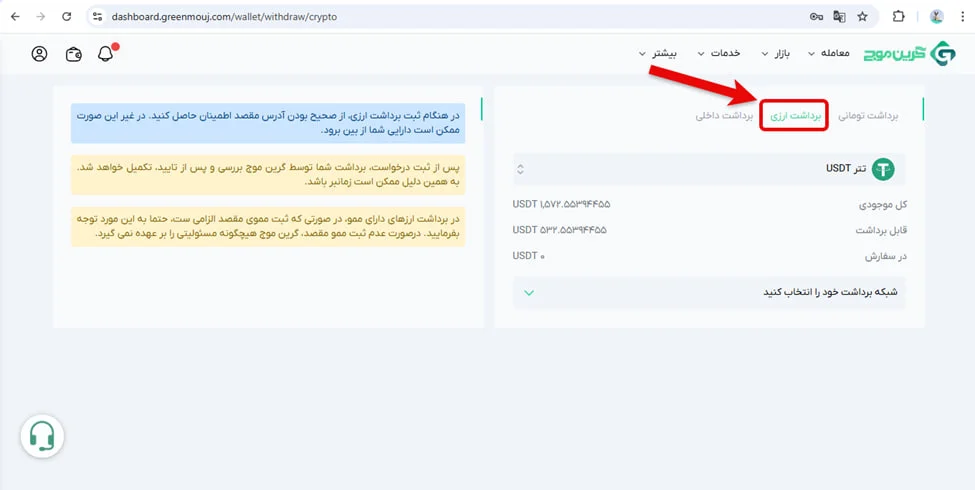Expand the withdrawal network dropdown
This screenshot has height=490, width=975.
tap(709, 292)
